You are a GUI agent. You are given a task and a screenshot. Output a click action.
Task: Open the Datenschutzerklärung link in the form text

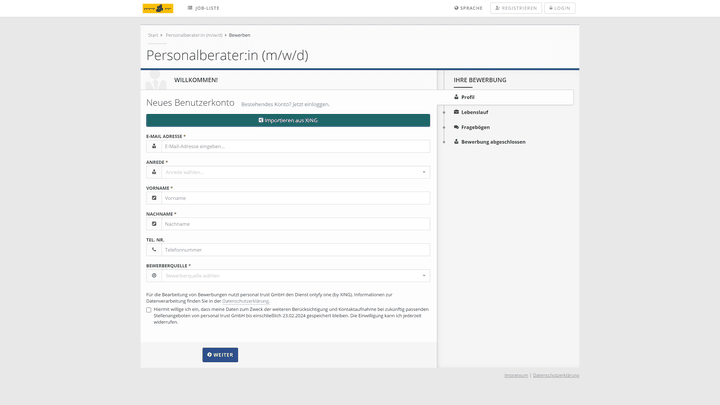(x=245, y=301)
